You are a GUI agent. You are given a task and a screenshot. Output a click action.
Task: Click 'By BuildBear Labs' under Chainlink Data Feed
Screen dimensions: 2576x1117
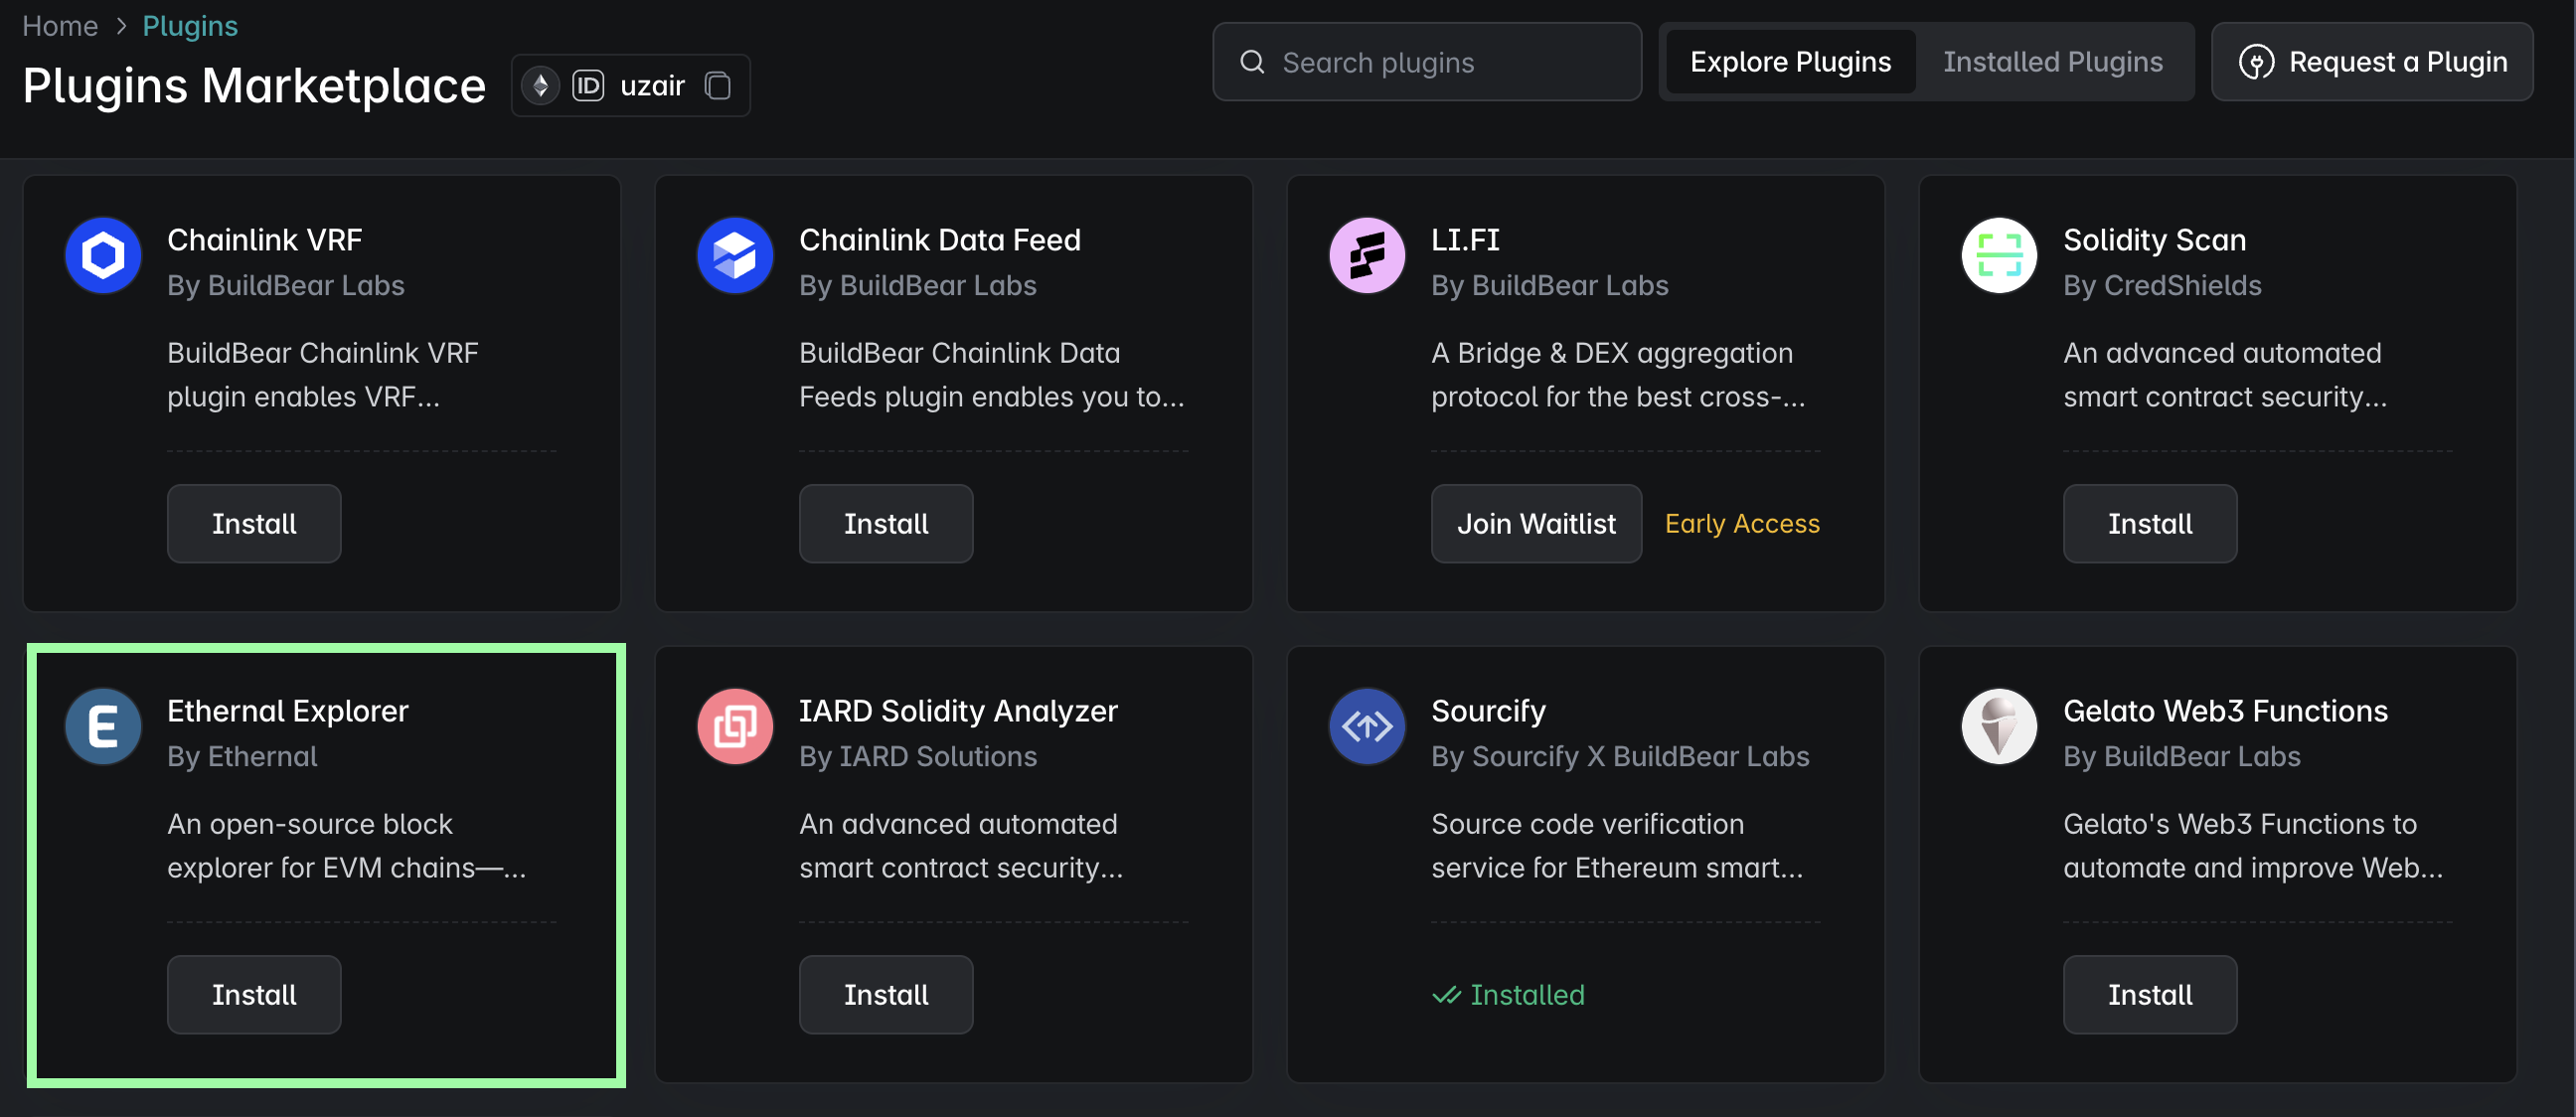pyautogui.click(x=918, y=286)
